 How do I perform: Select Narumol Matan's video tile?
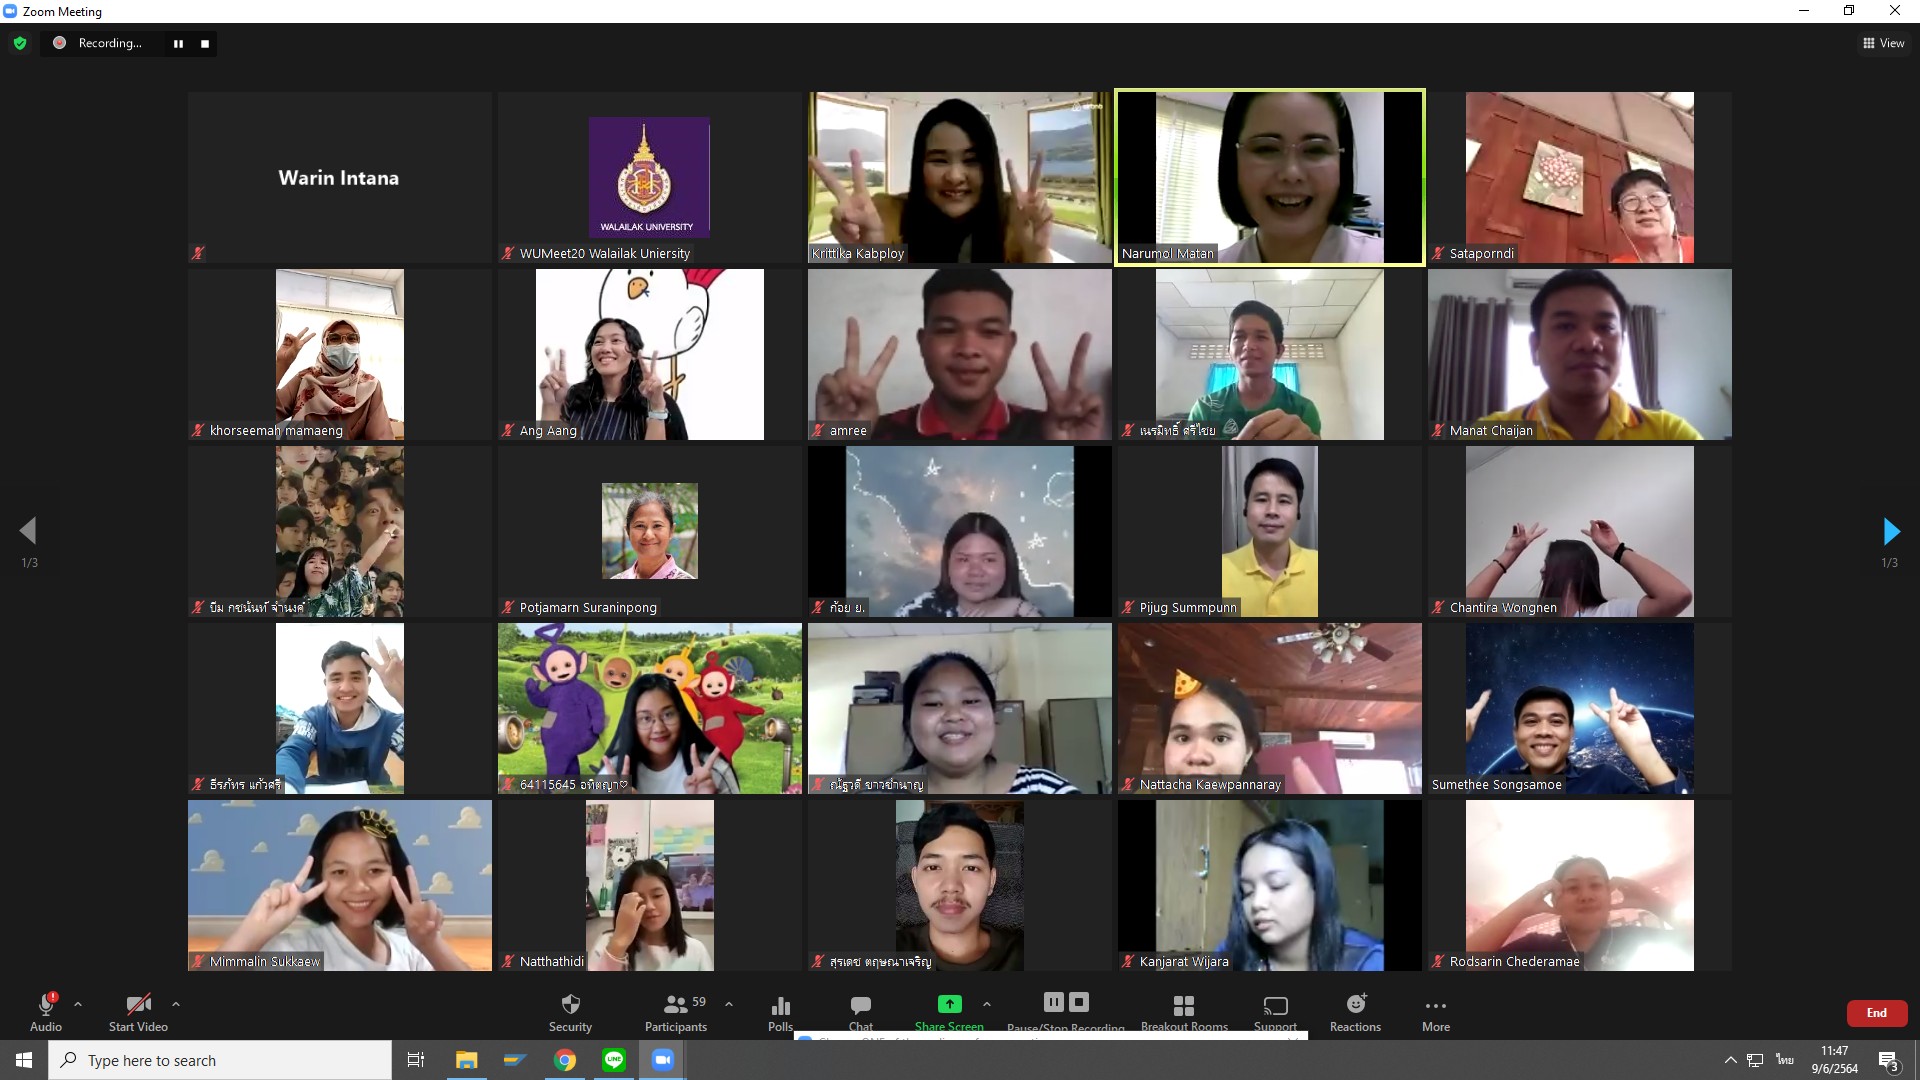(1270, 178)
